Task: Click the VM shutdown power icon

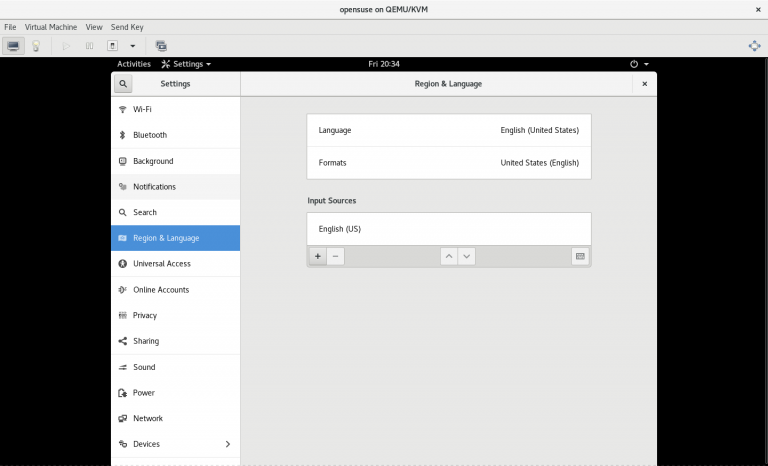Action: coord(113,46)
